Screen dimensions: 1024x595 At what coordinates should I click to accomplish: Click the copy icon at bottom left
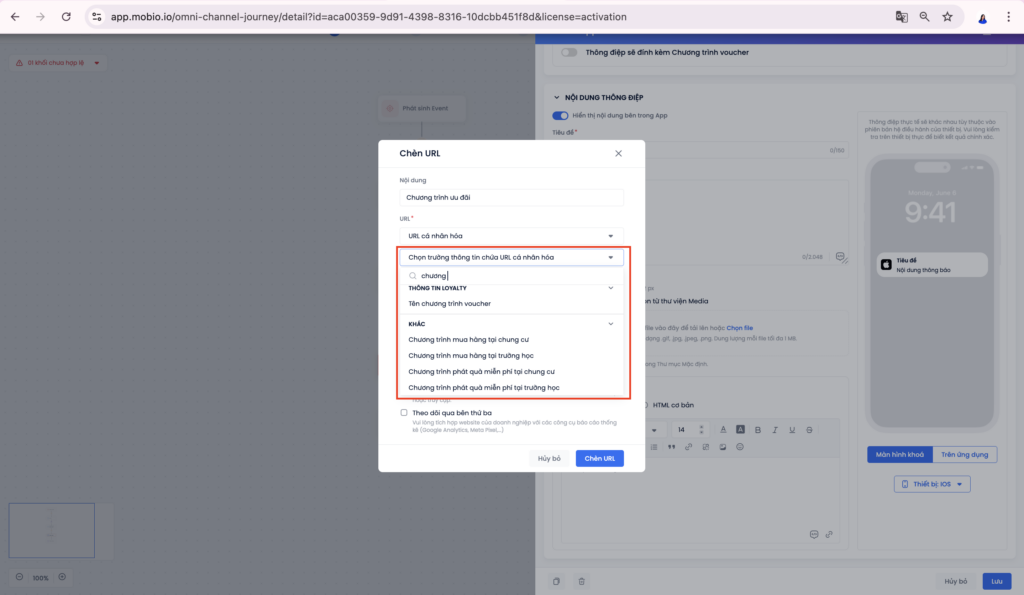[x=557, y=581]
